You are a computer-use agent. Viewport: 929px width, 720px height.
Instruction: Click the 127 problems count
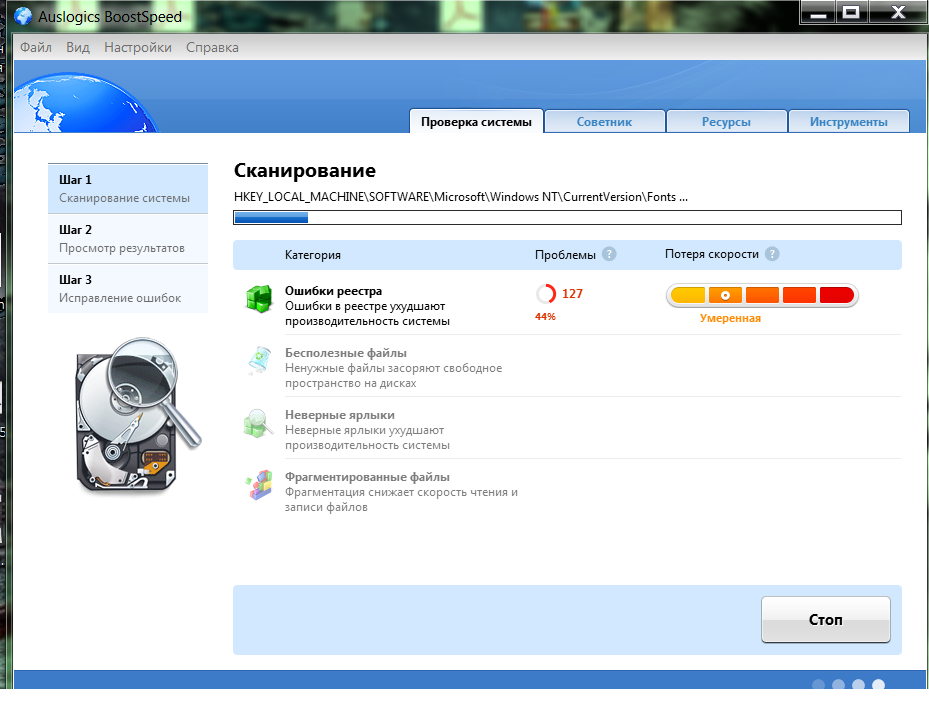572,293
